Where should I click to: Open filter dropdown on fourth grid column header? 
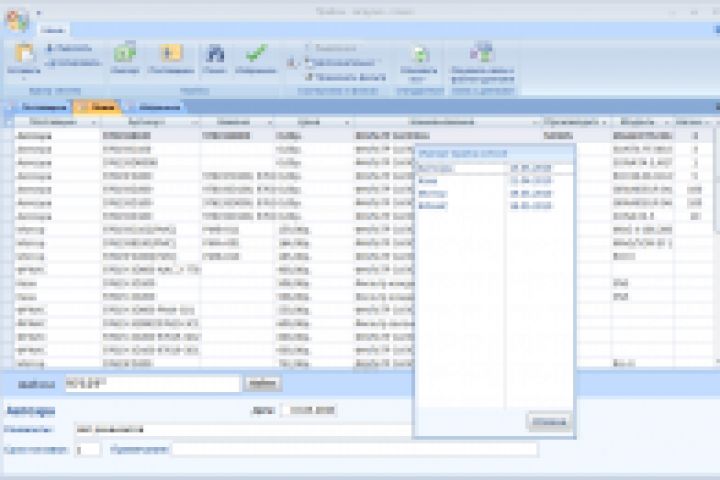[347, 123]
